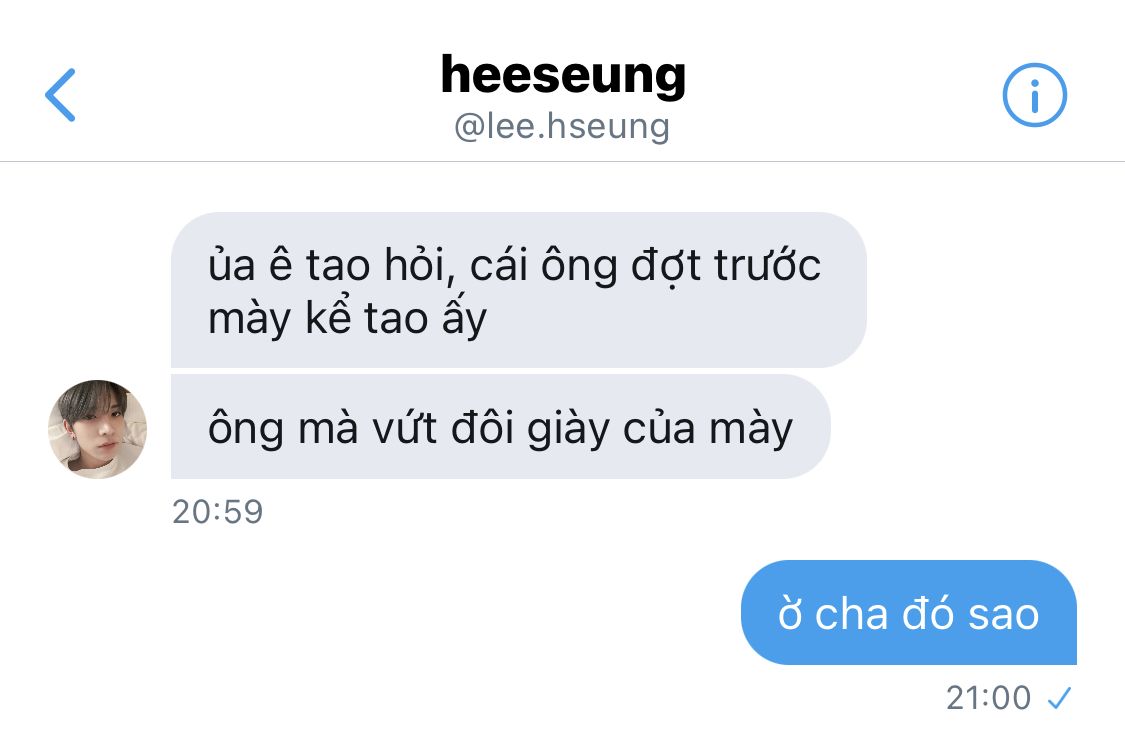This screenshot has height=741, width=1125.
Task: Tap the word "giày" in the gray bubble
Action: tap(568, 430)
